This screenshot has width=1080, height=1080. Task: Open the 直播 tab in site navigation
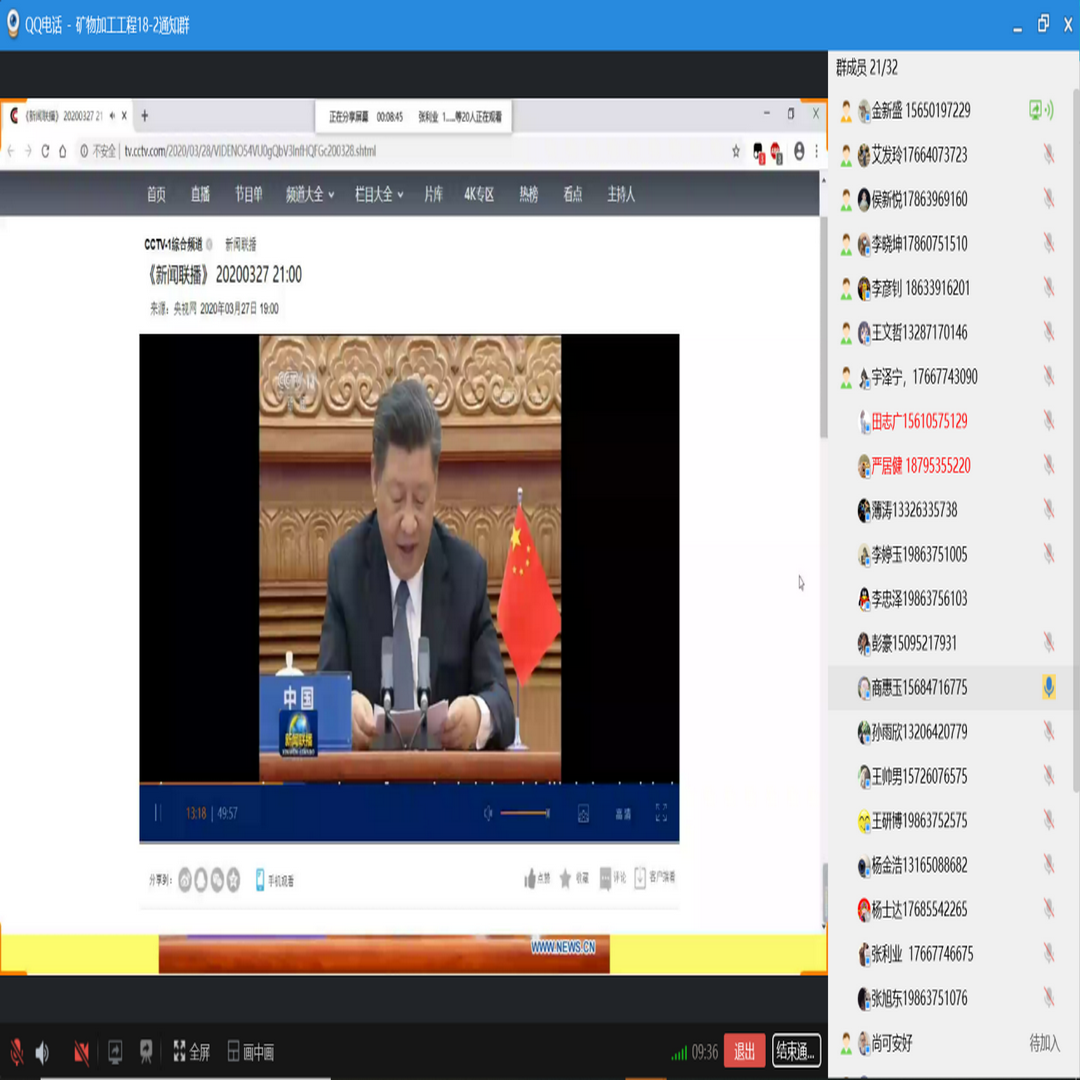(x=200, y=194)
